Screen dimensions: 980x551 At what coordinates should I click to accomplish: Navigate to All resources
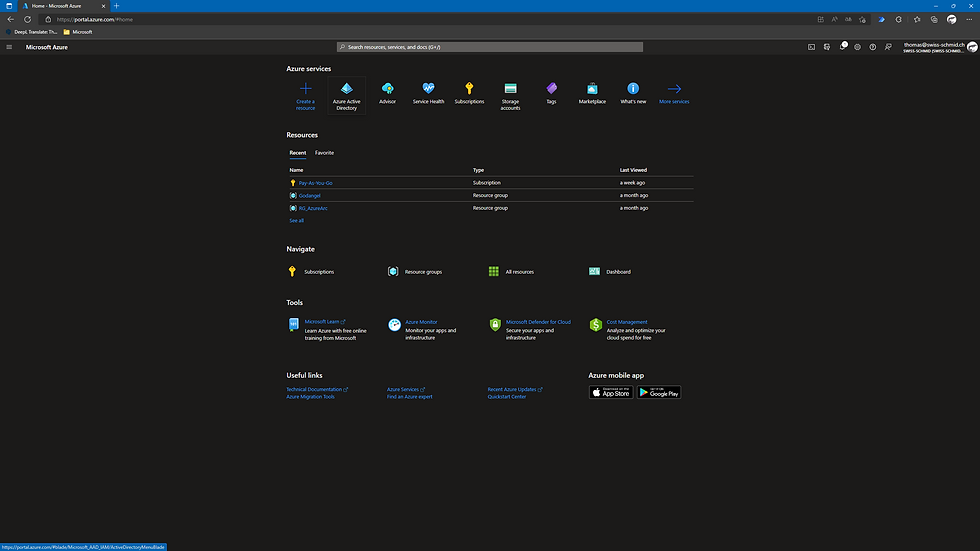511,272
